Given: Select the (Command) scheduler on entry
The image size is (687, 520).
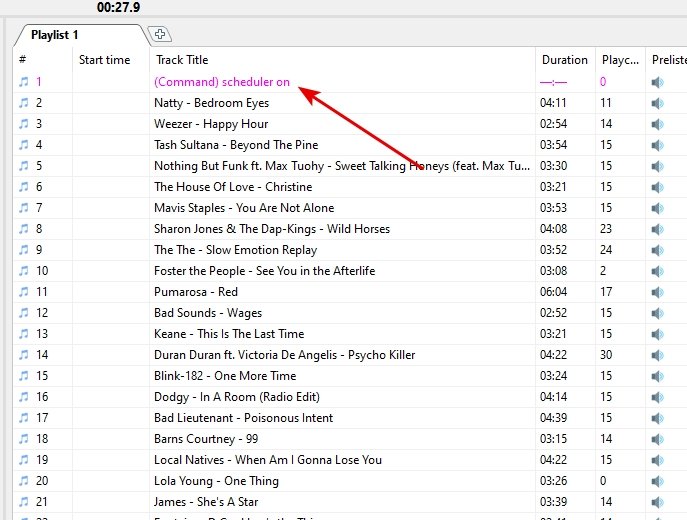Looking at the screenshot, I should (x=222, y=82).
